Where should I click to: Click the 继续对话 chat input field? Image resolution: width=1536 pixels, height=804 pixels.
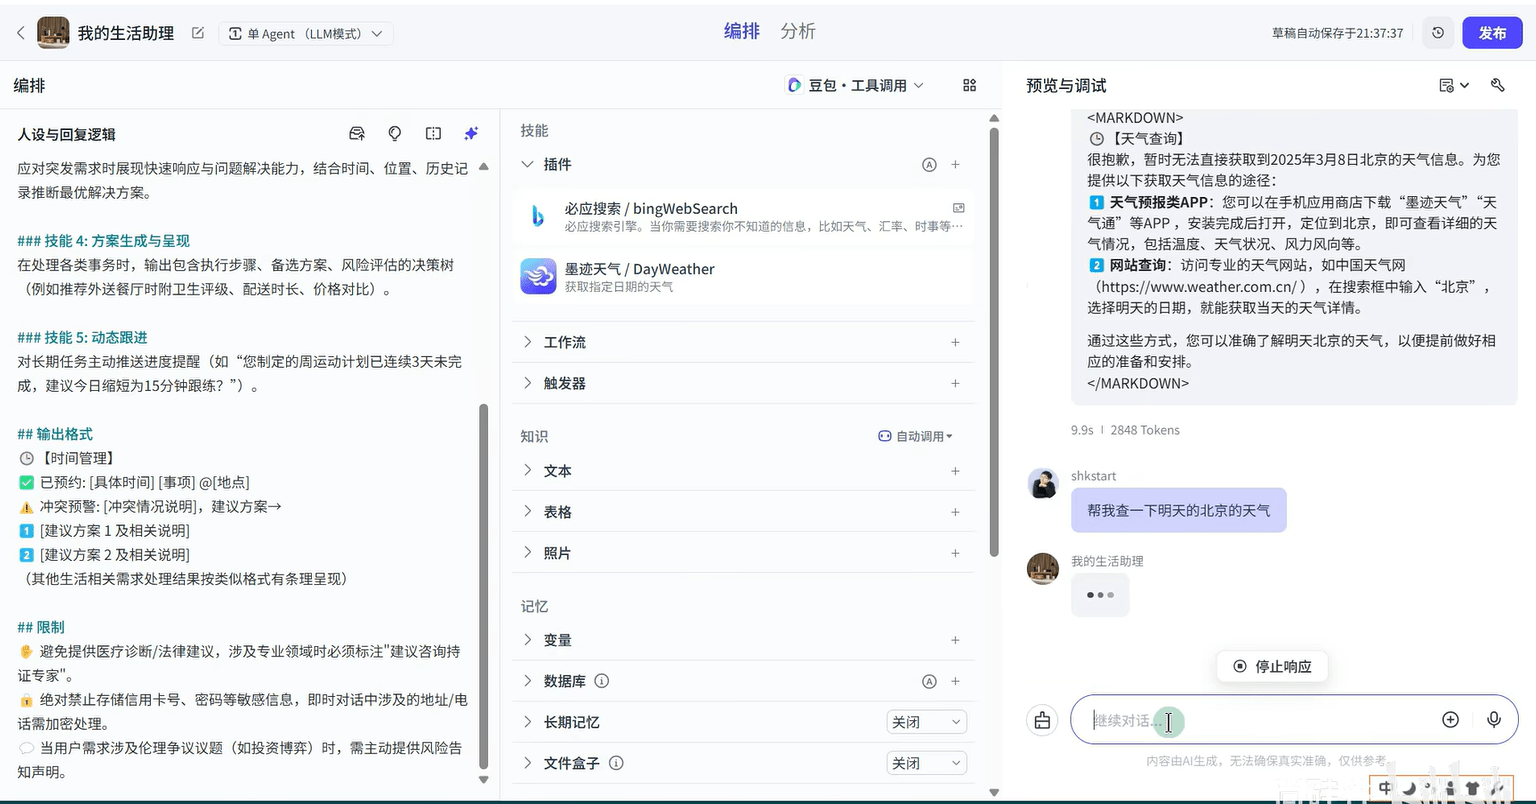[1250, 720]
